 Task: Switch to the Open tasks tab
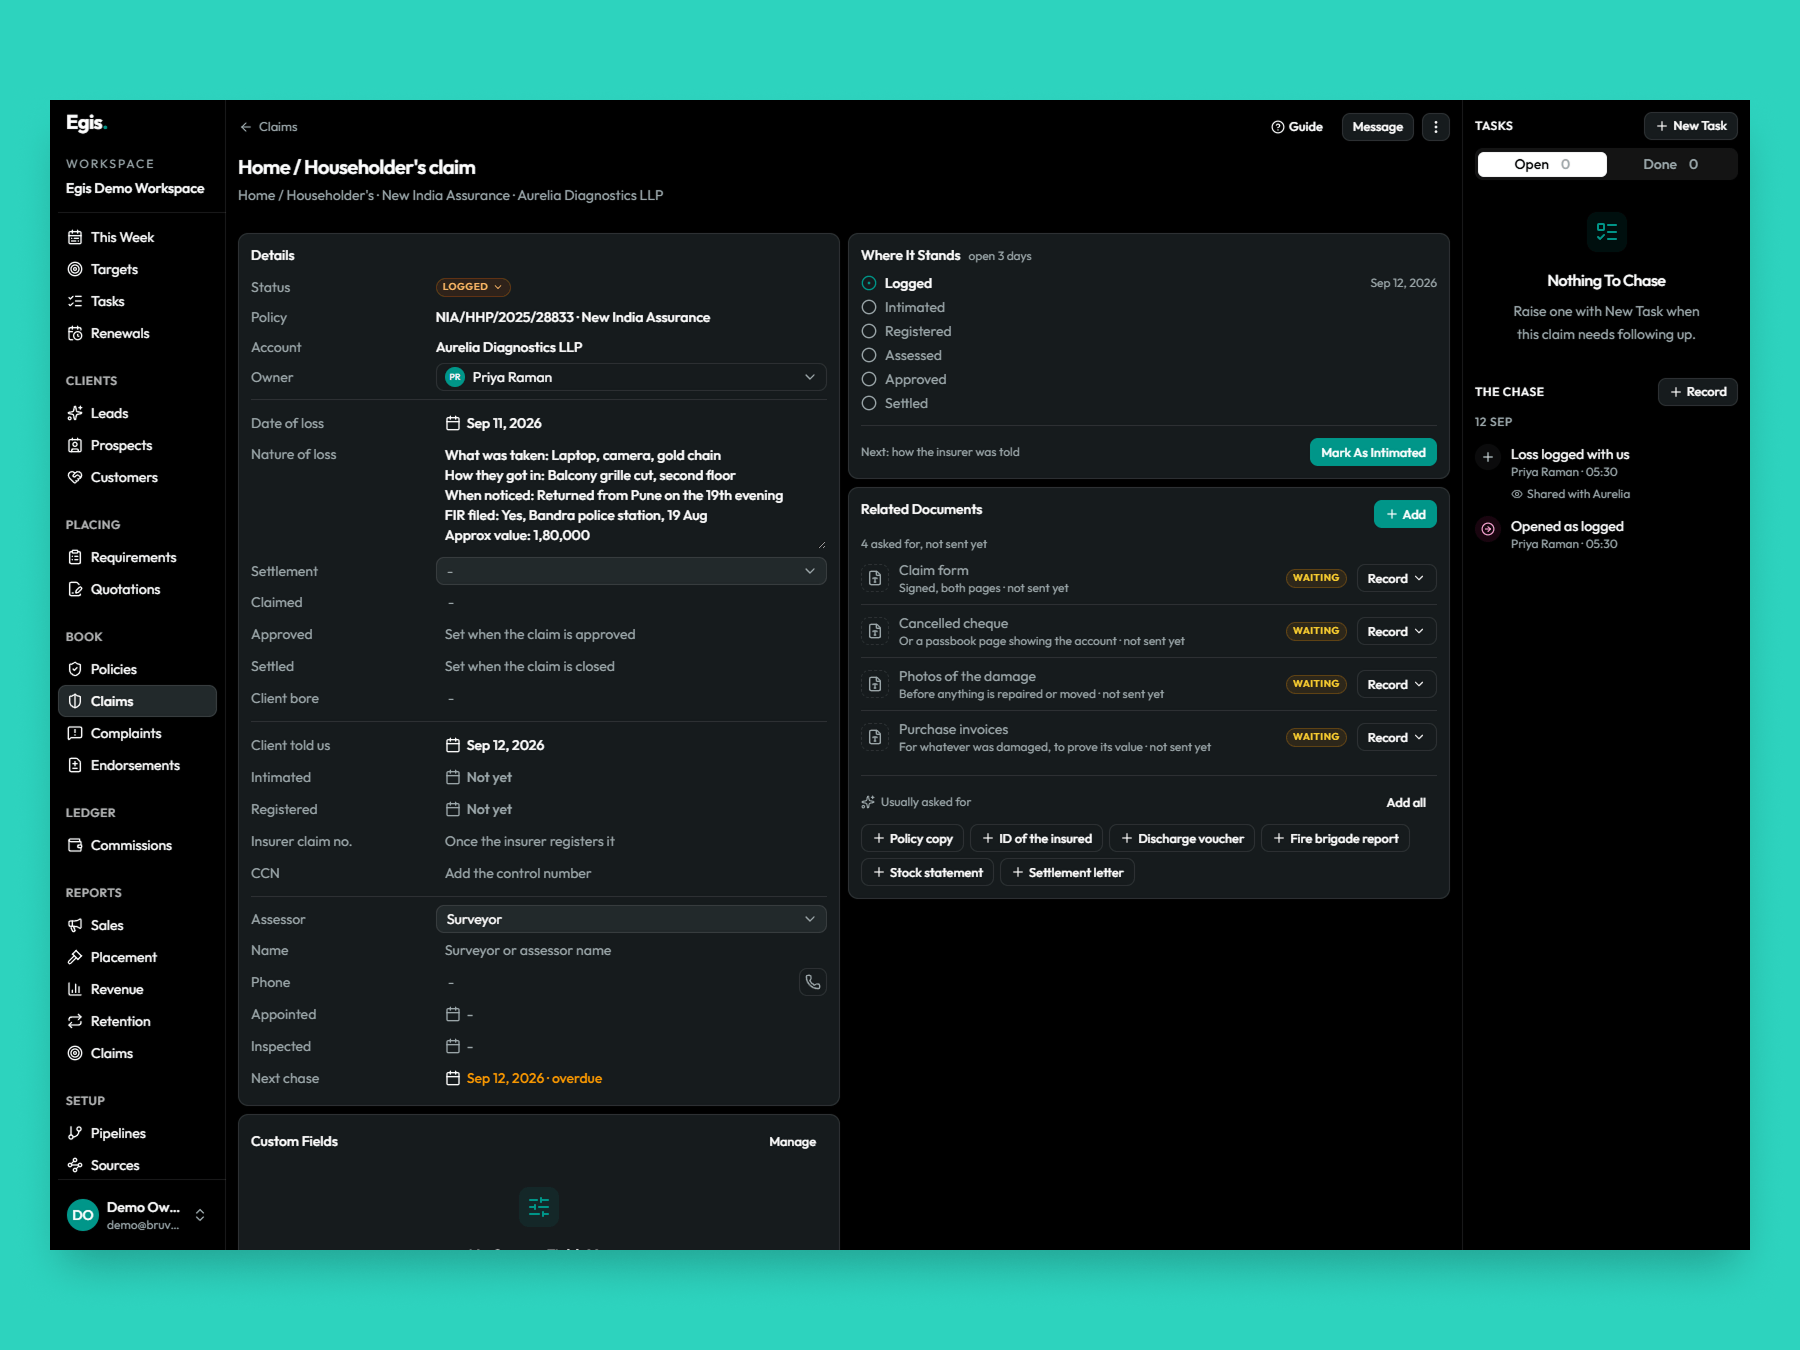click(1542, 164)
